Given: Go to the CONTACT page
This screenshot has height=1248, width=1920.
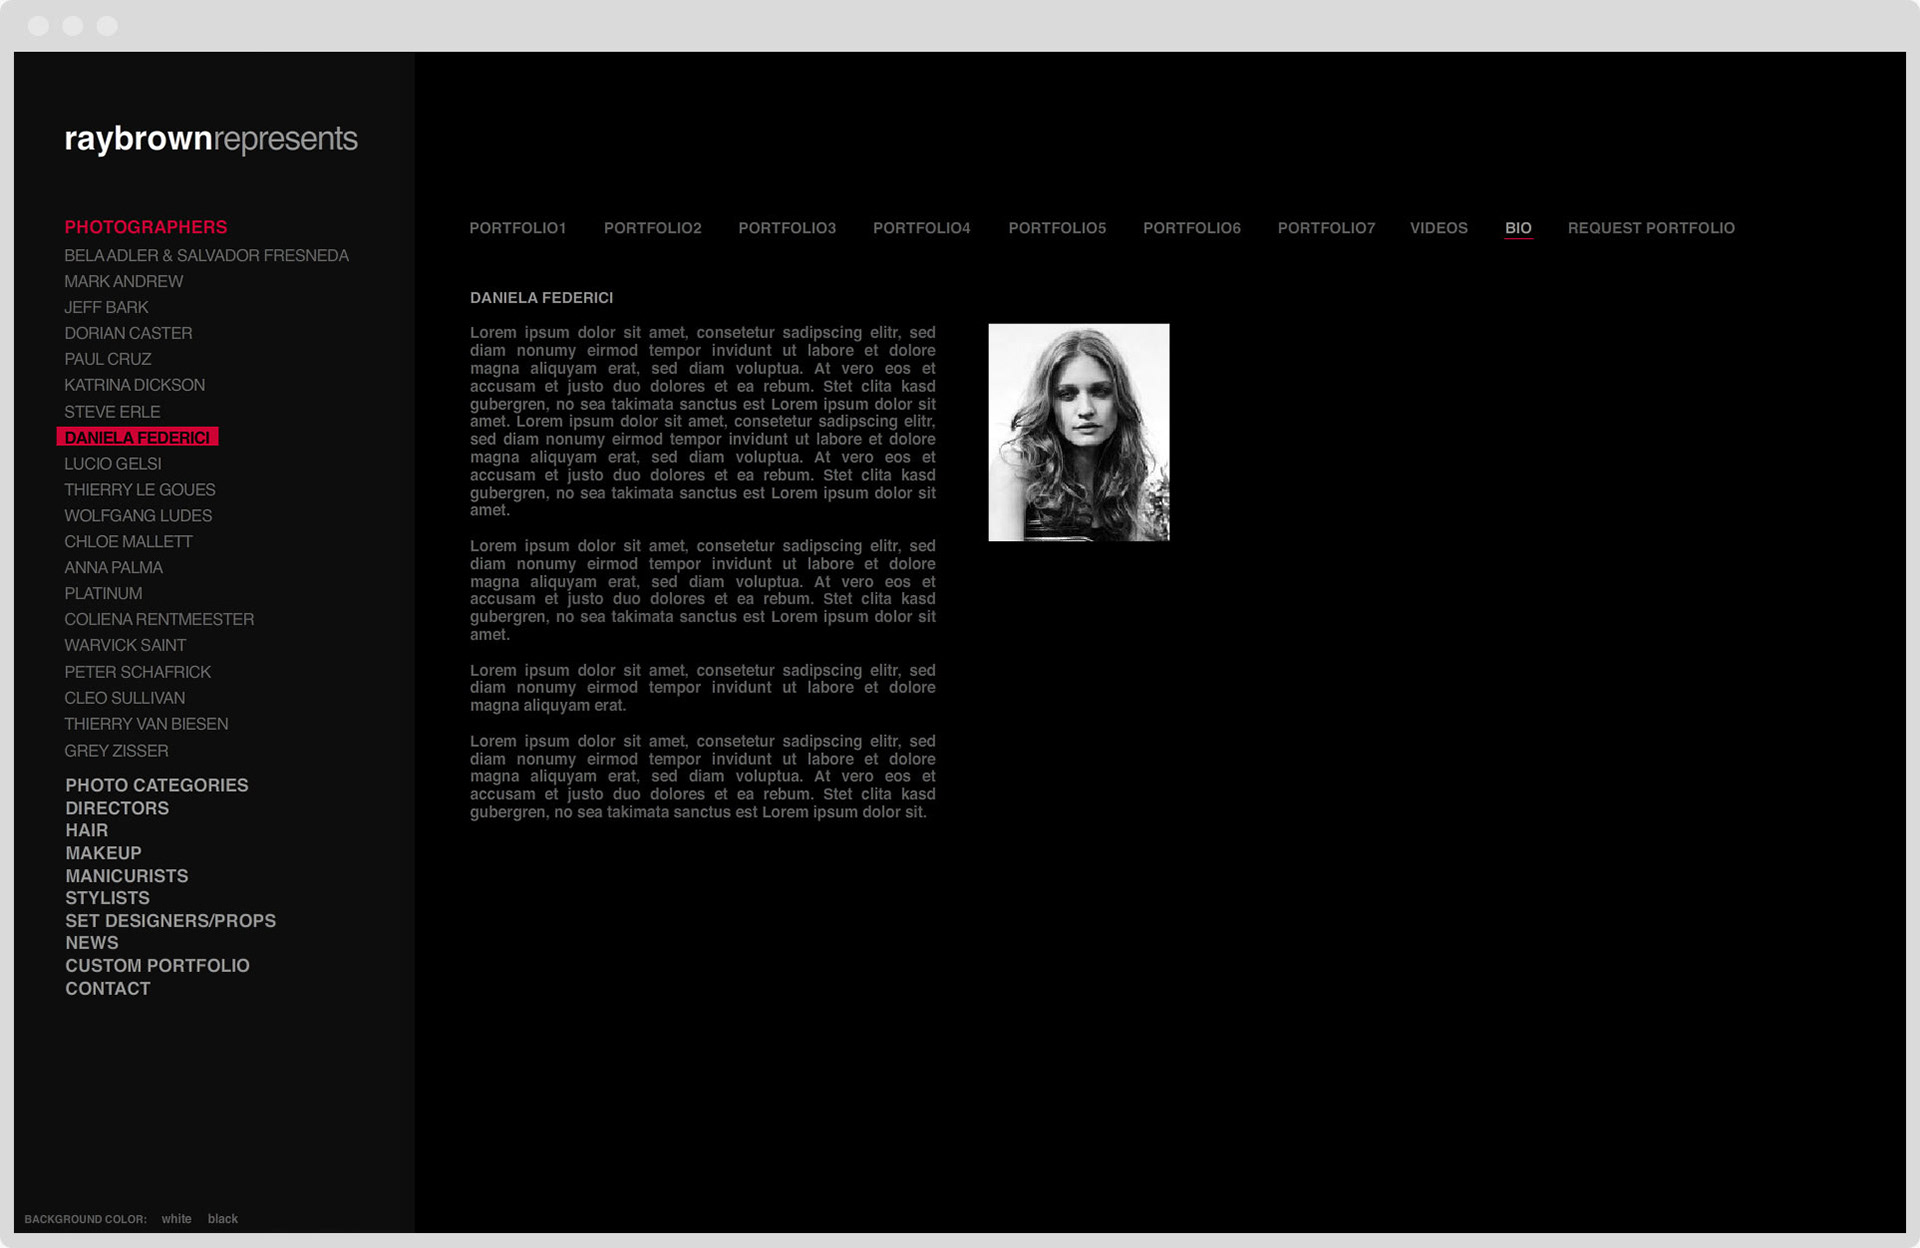Looking at the screenshot, I should 107,988.
